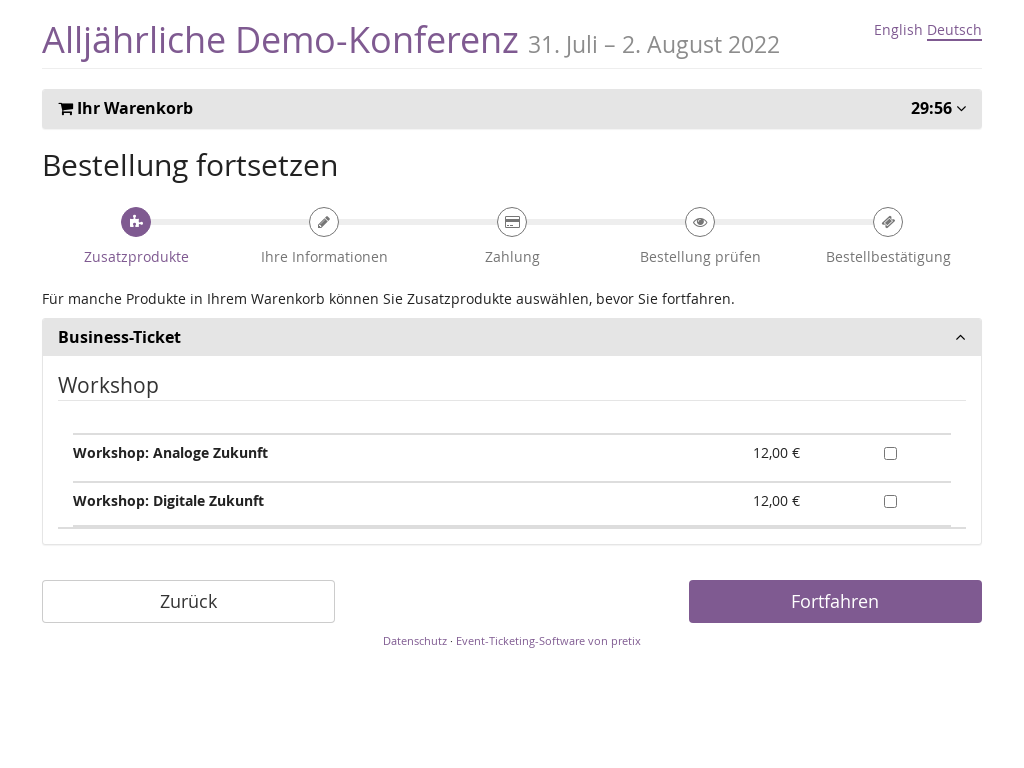Check the Workshop: Digitale Zukunft checkbox
This screenshot has height=768, width=1024.
coord(890,501)
